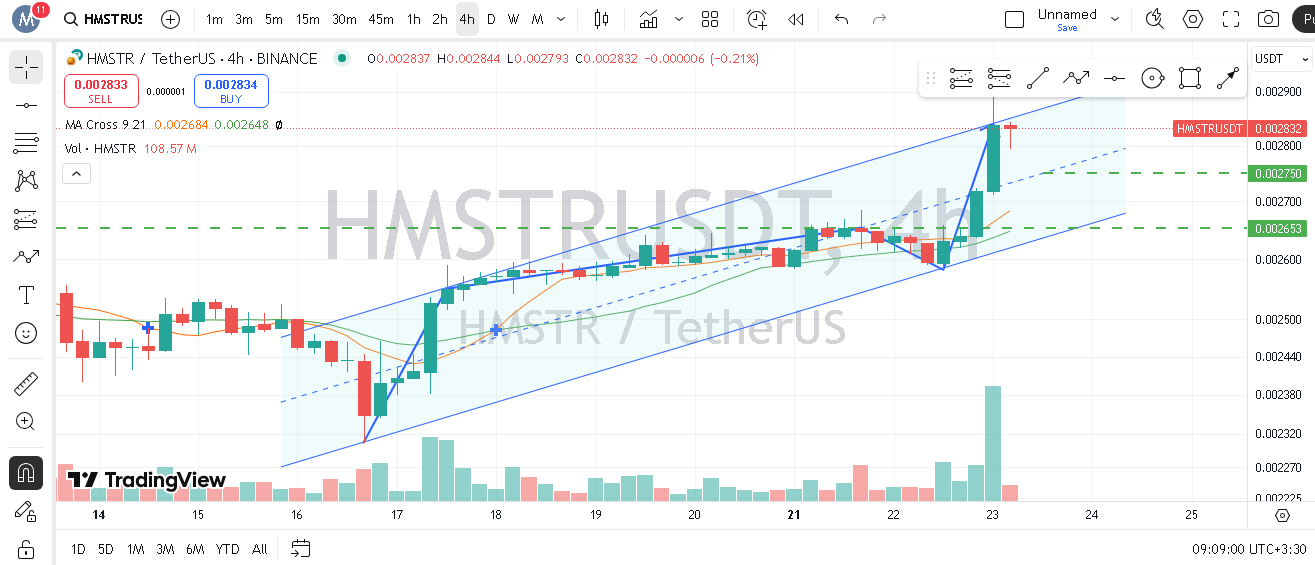The image size is (1315, 565).
Task: Select the 1h interval
Action: tap(414, 19)
